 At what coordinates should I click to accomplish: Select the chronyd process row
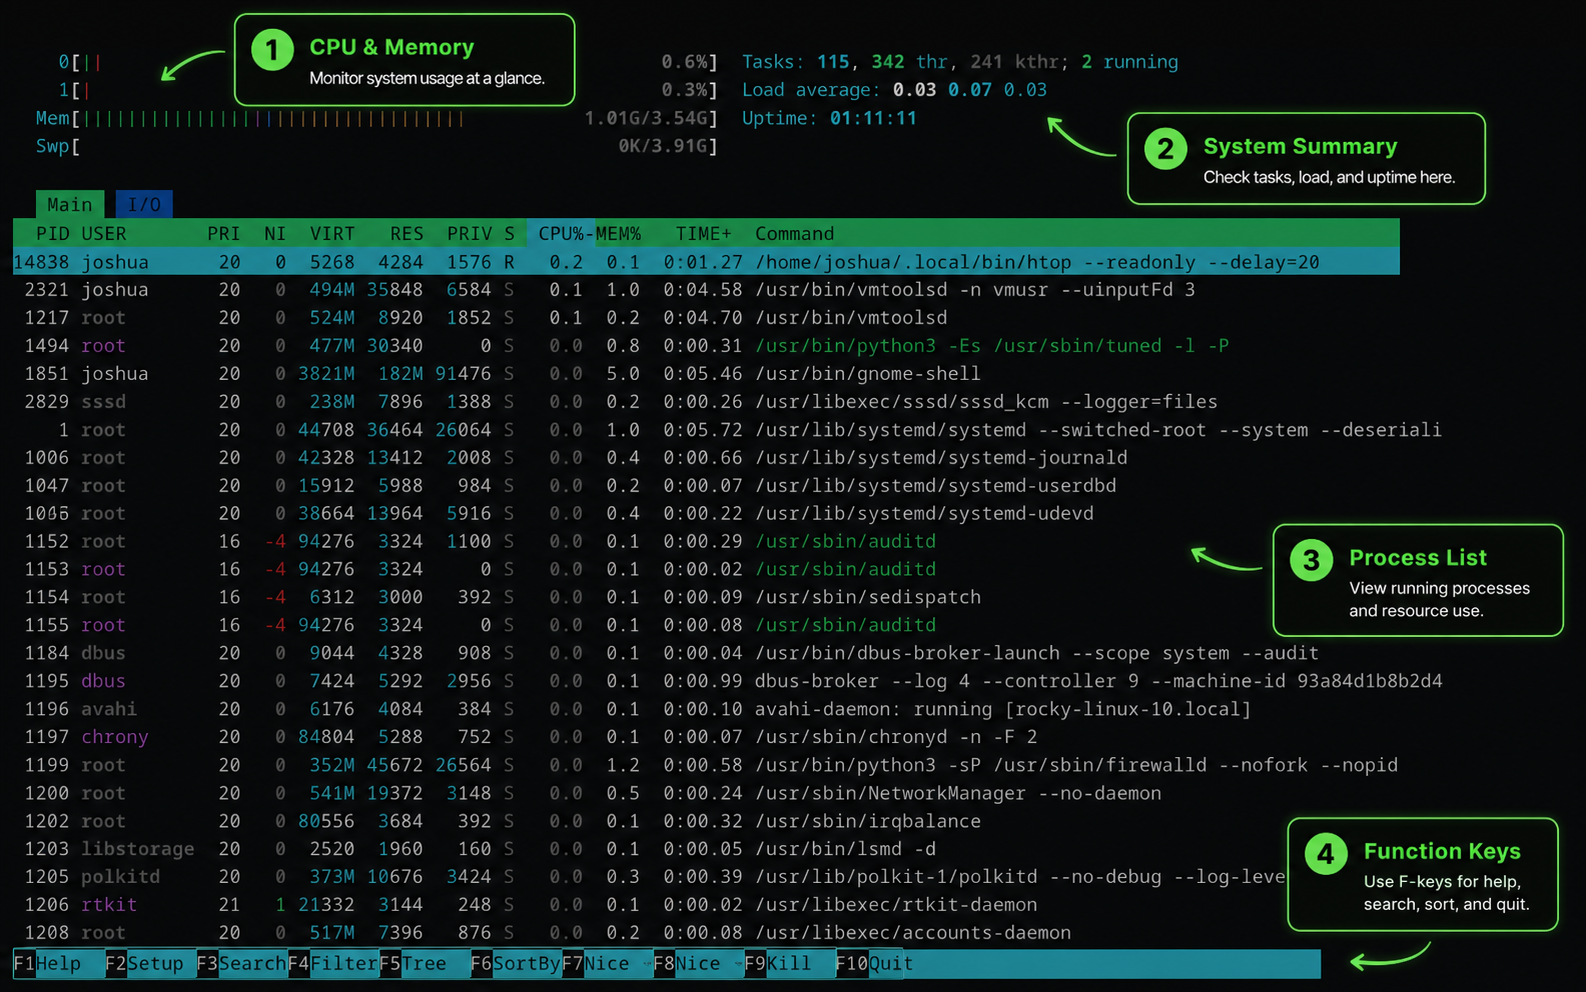(706, 737)
